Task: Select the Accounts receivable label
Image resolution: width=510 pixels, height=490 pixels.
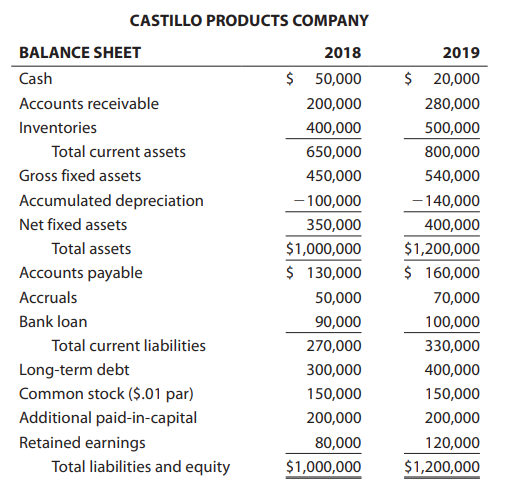Action: pos(89,104)
